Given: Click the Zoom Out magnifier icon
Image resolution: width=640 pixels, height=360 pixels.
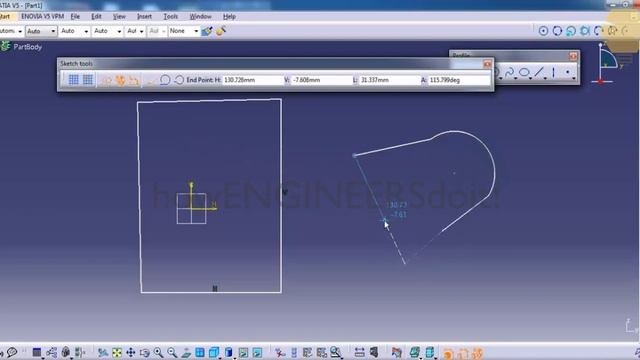Looking at the screenshot, I should [x=172, y=352].
